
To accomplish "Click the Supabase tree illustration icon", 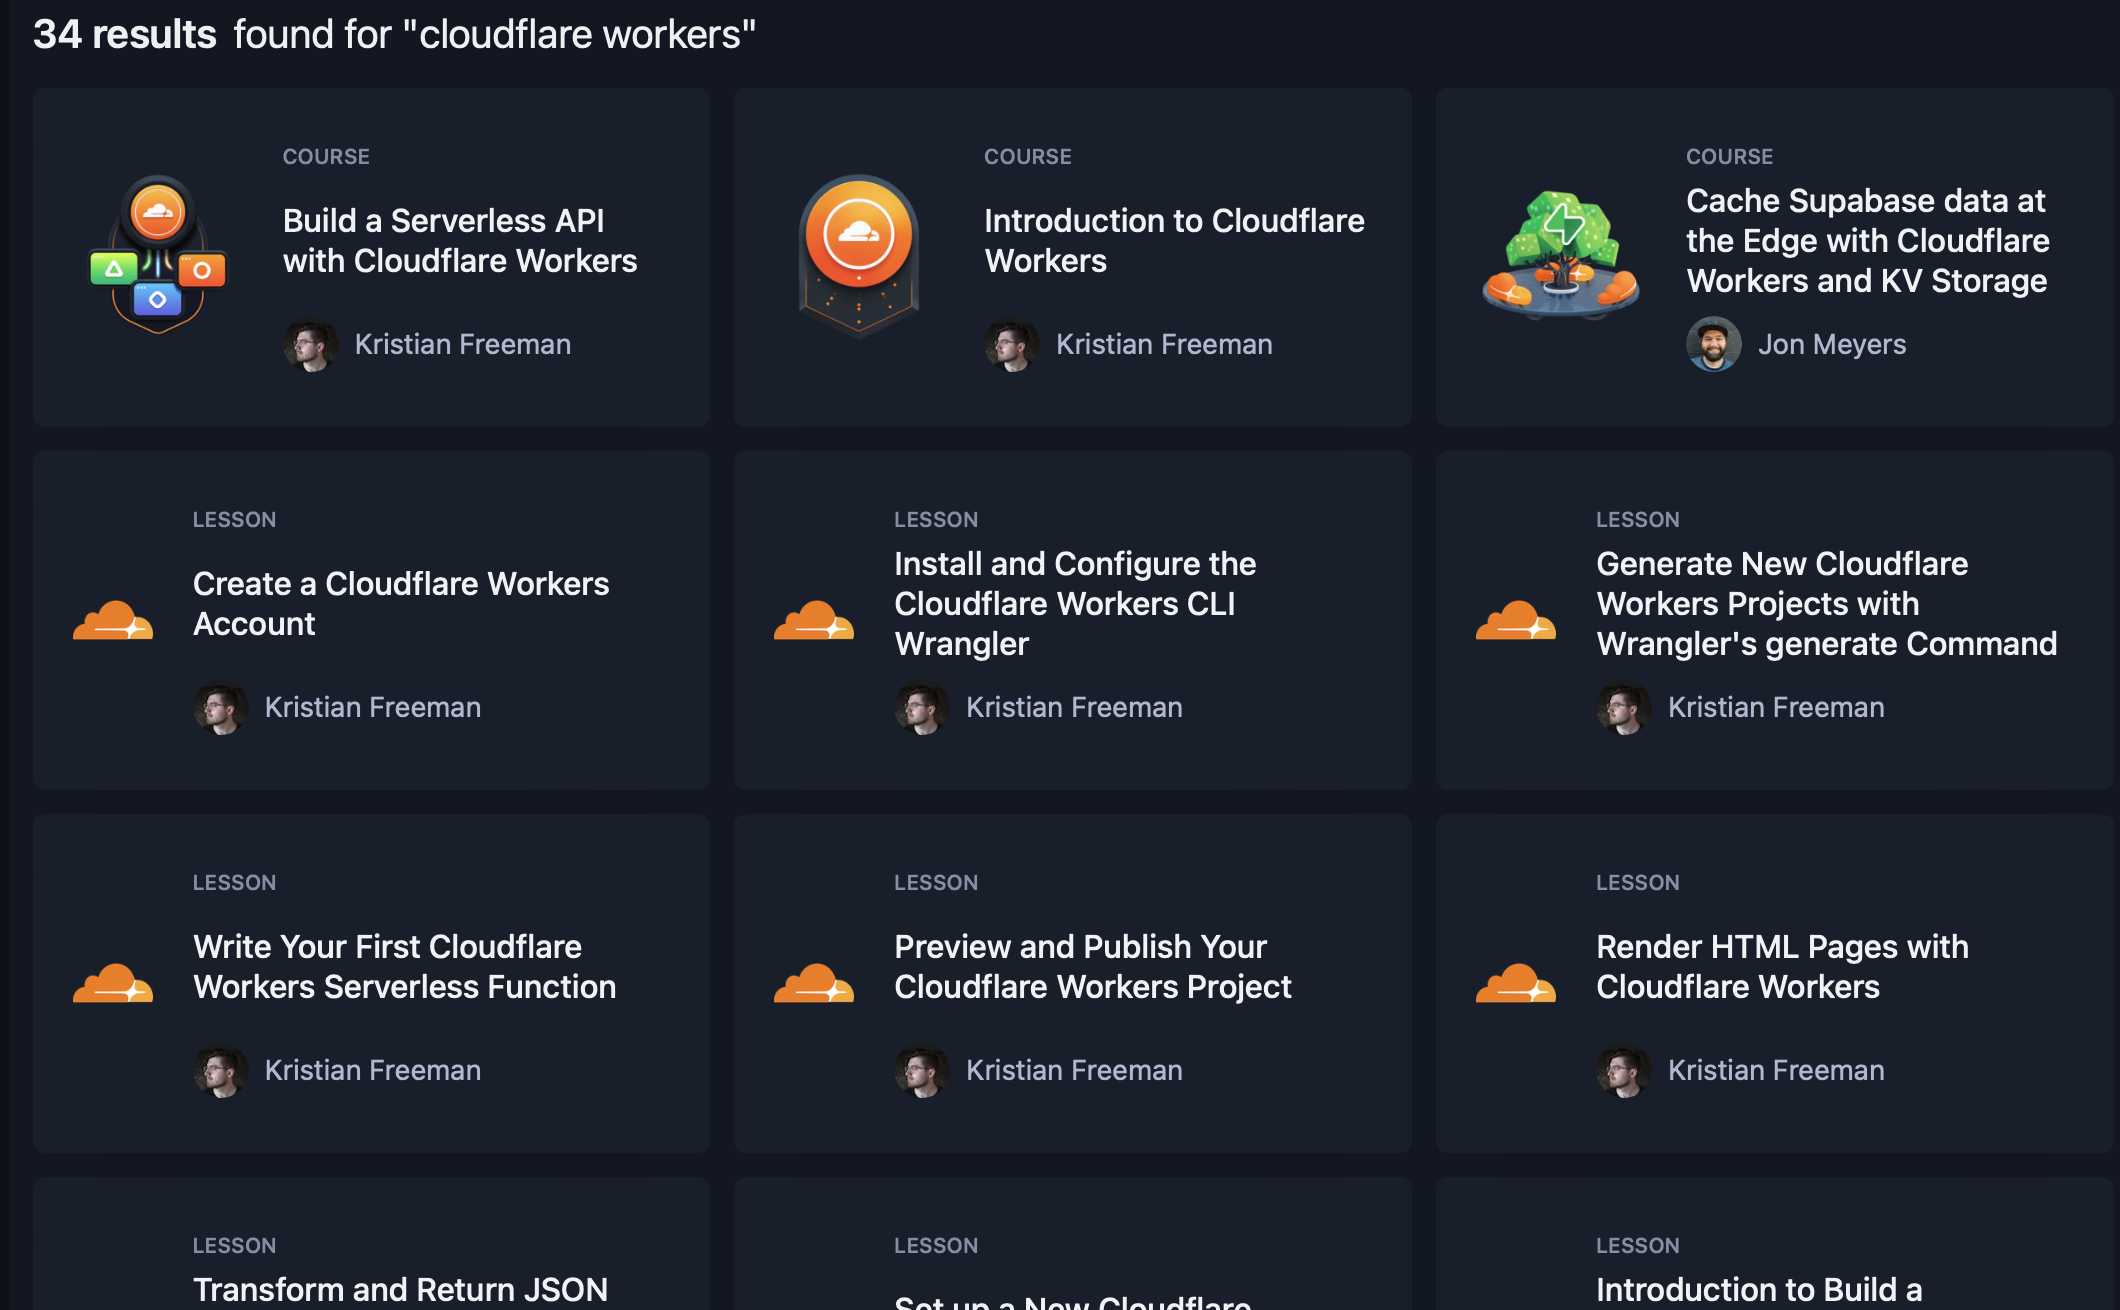I will pyautogui.click(x=1560, y=252).
